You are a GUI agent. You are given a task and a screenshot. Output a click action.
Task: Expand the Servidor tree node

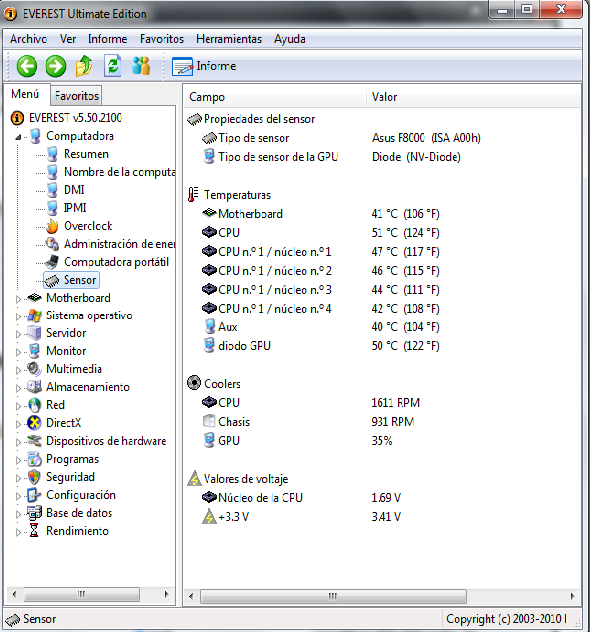[18, 334]
